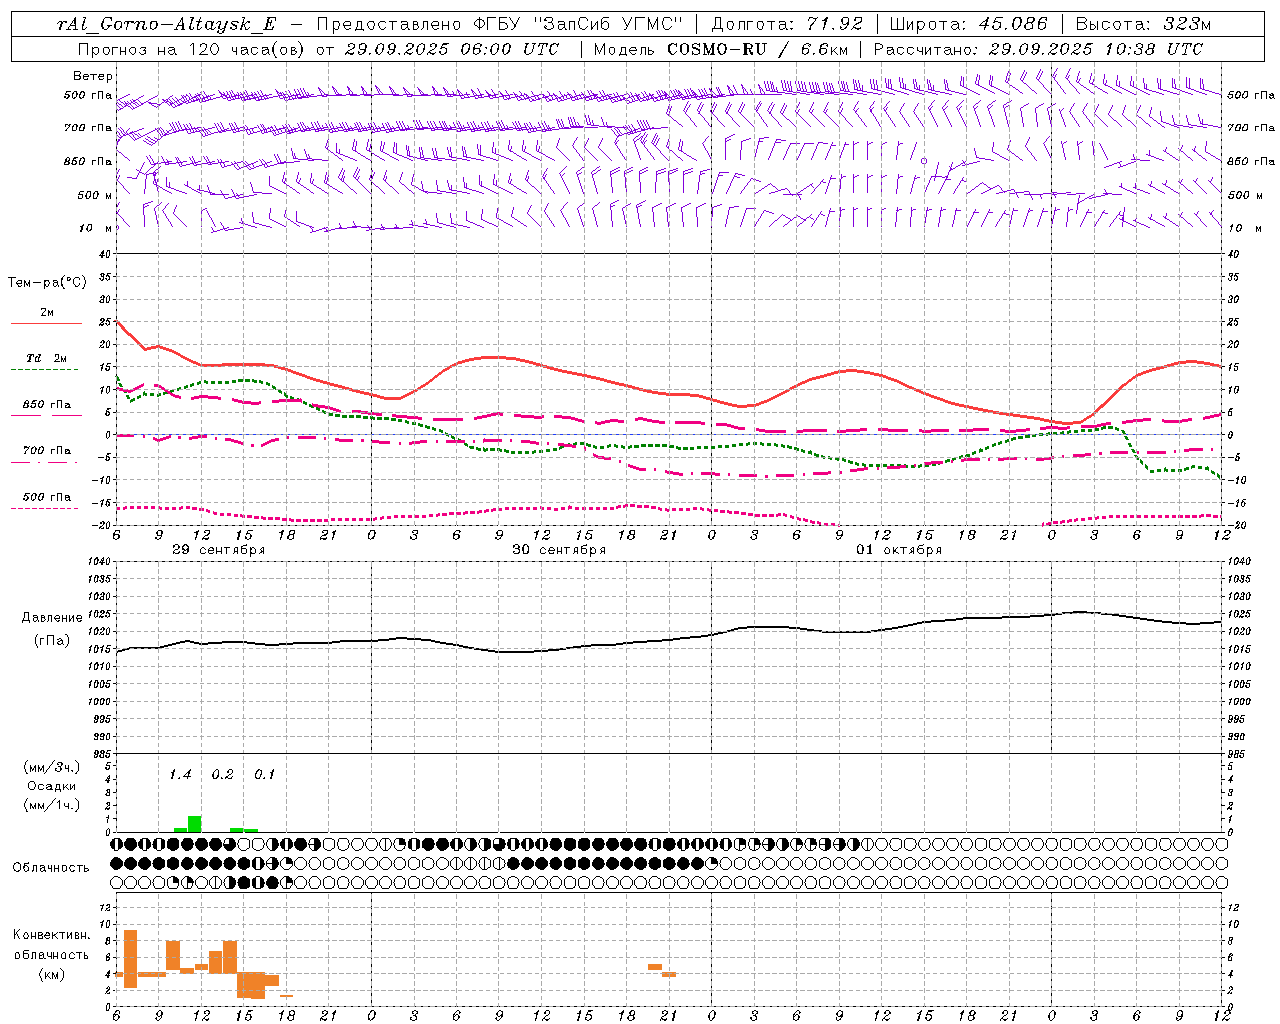
Task: Click the 01 октября date label
Action: (x=898, y=550)
